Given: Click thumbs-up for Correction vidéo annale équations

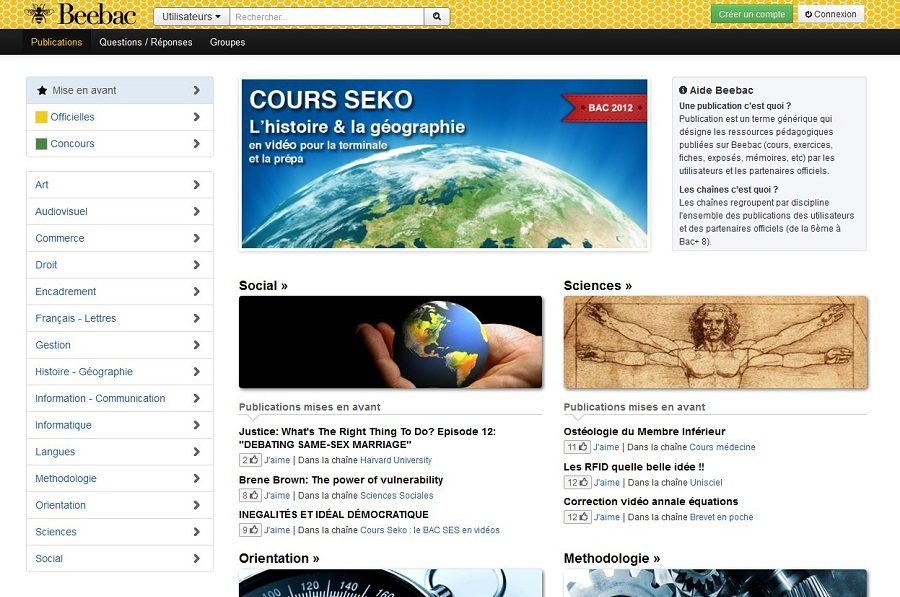Looking at the screenshot, I should (577, 517).
